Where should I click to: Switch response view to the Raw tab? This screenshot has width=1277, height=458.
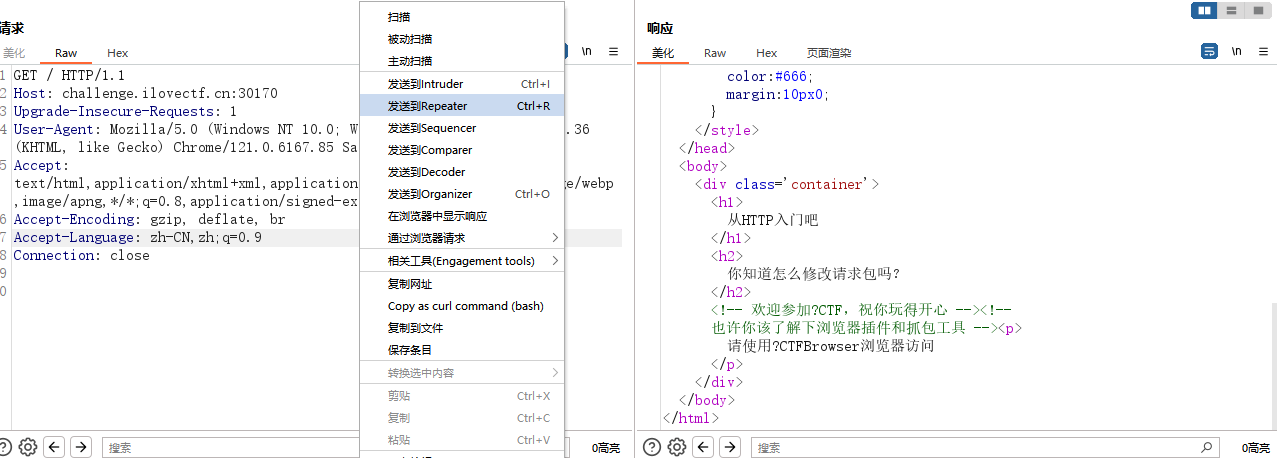tap(715, 53)
